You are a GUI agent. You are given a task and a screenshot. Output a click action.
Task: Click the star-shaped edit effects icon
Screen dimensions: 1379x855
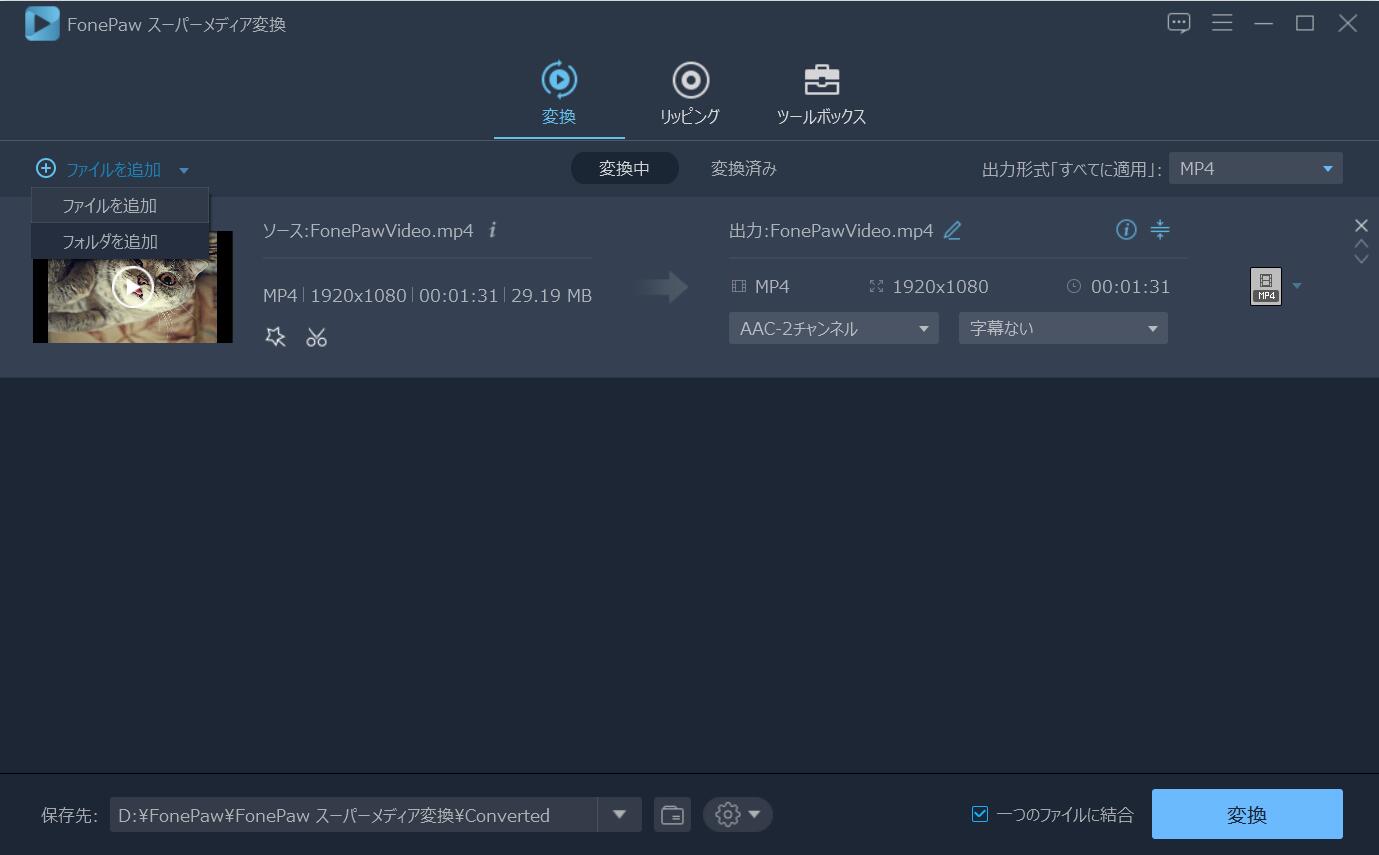click(x=275, y=337)
